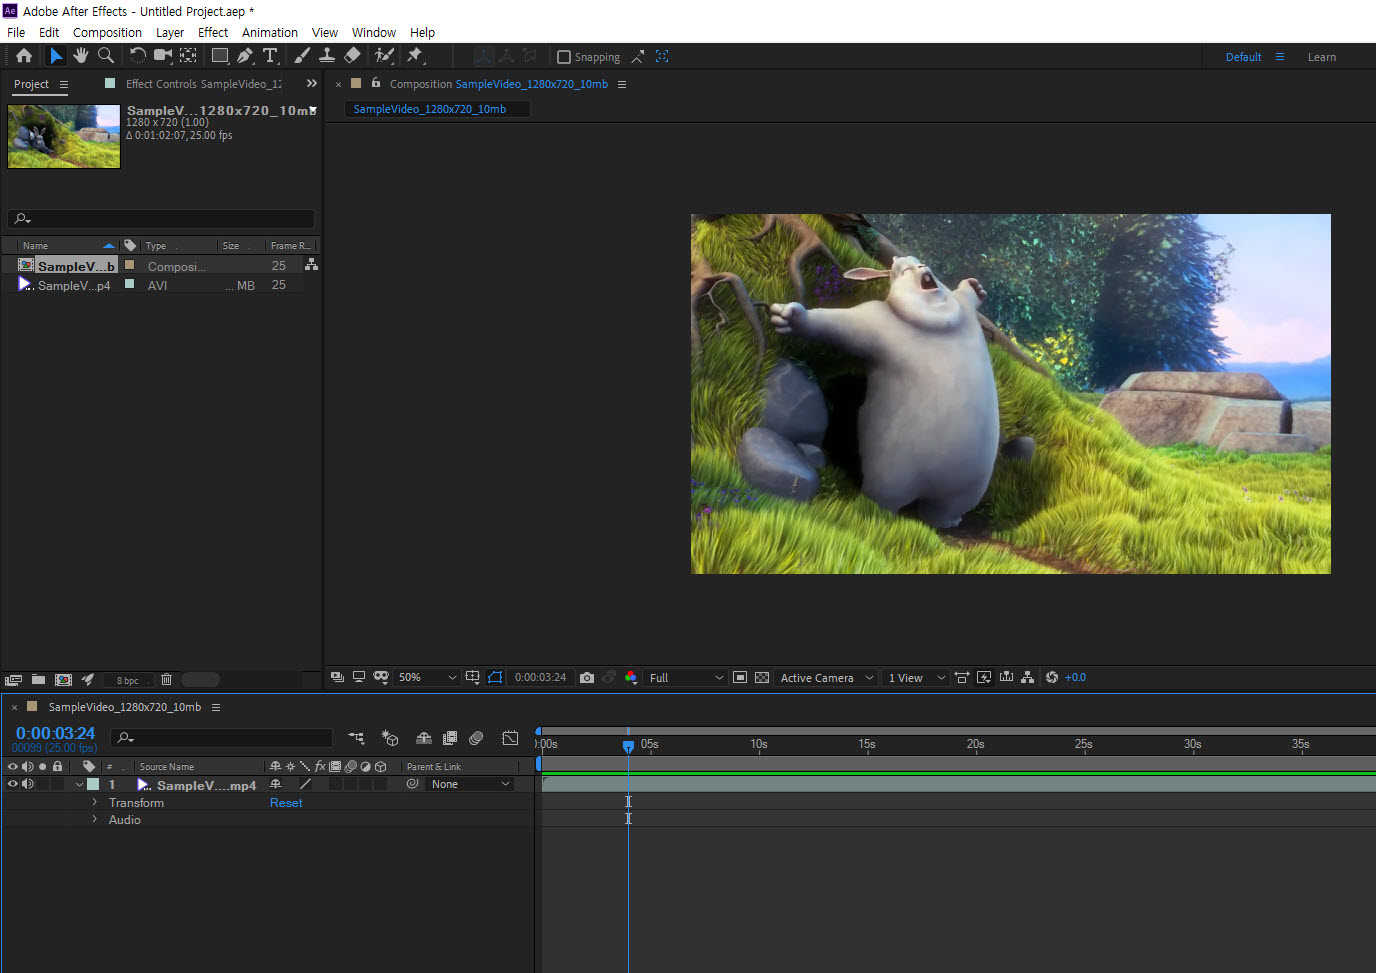1376x973 pixels.
Task: Click the Reset Exposure icon
Action: [1052, 678]
